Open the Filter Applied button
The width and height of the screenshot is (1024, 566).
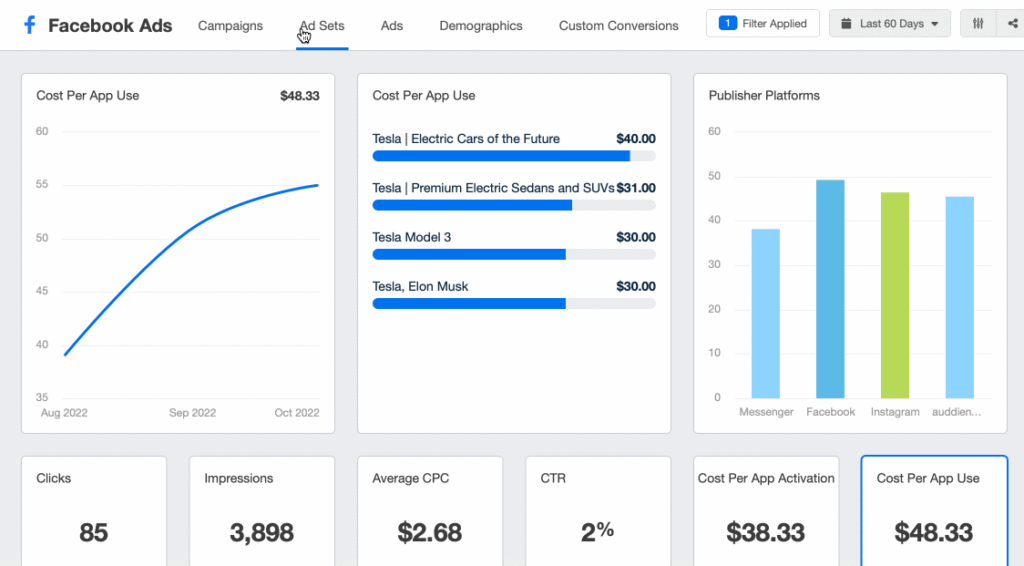[763, 24]
